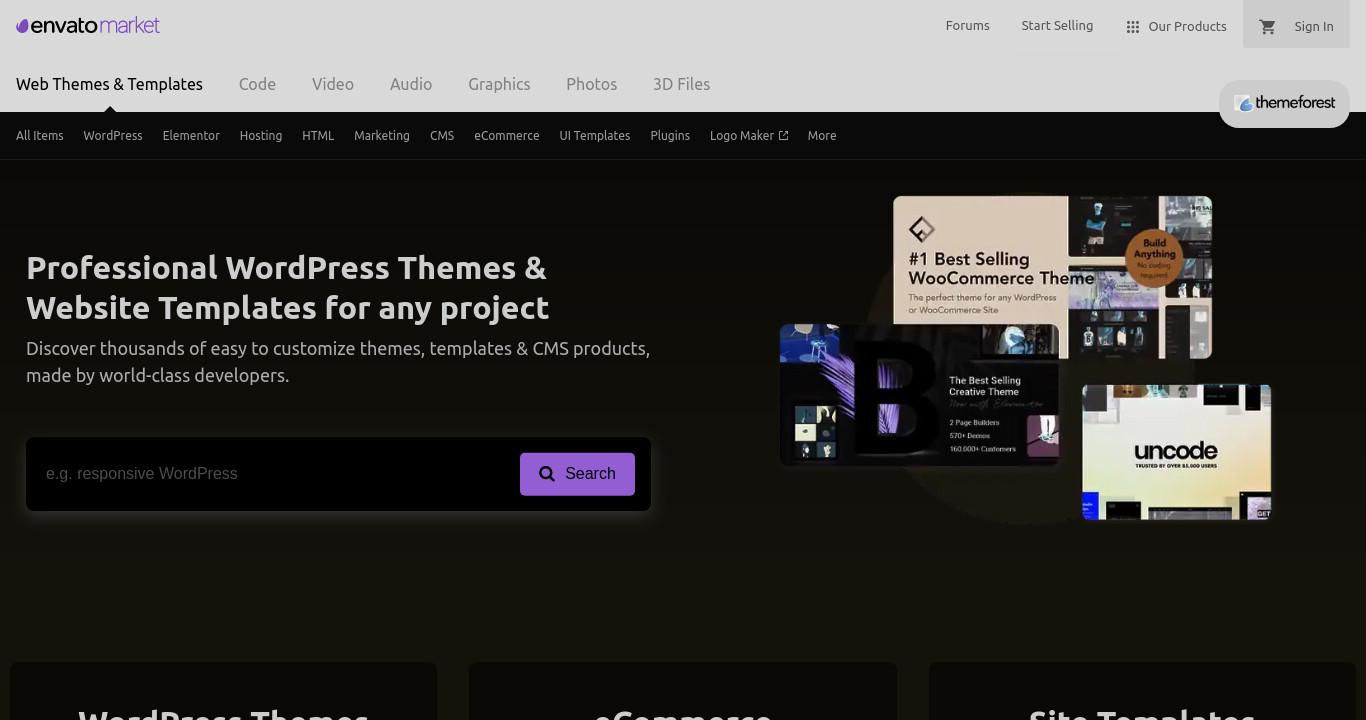Open the shopping cart icon
This screenshot has width=1366, height=720.
point(1267,27)
